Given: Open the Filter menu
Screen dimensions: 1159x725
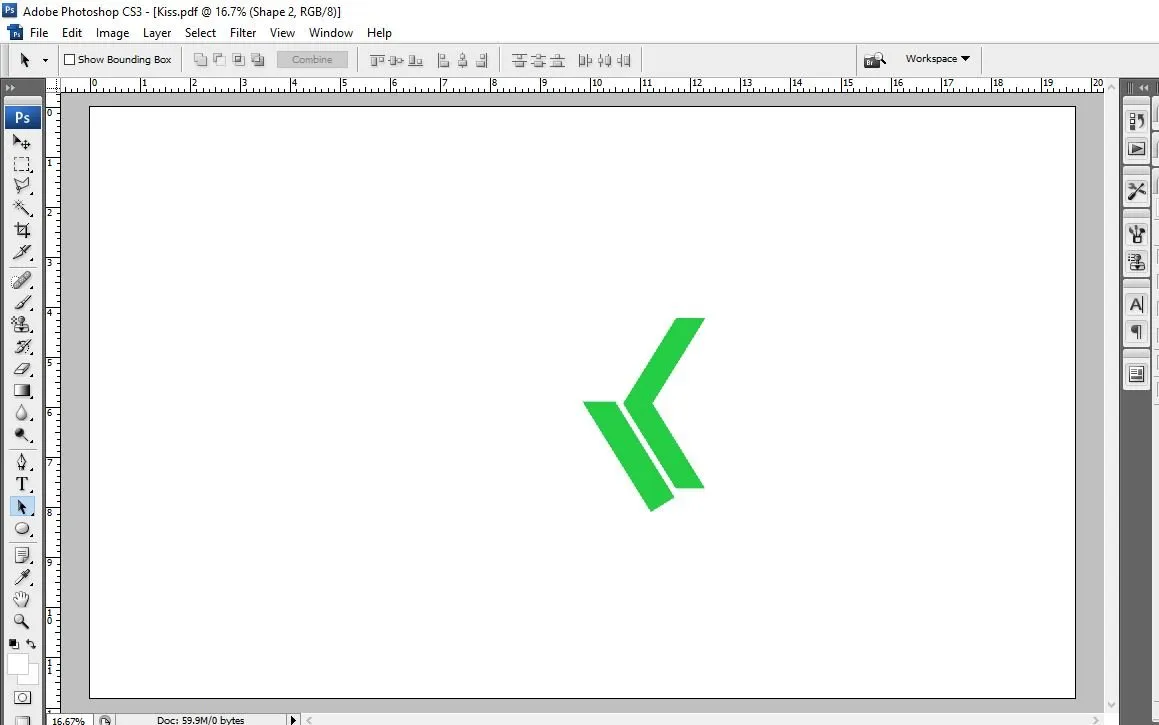Looking at the screenshot, I should coord(242,33).
